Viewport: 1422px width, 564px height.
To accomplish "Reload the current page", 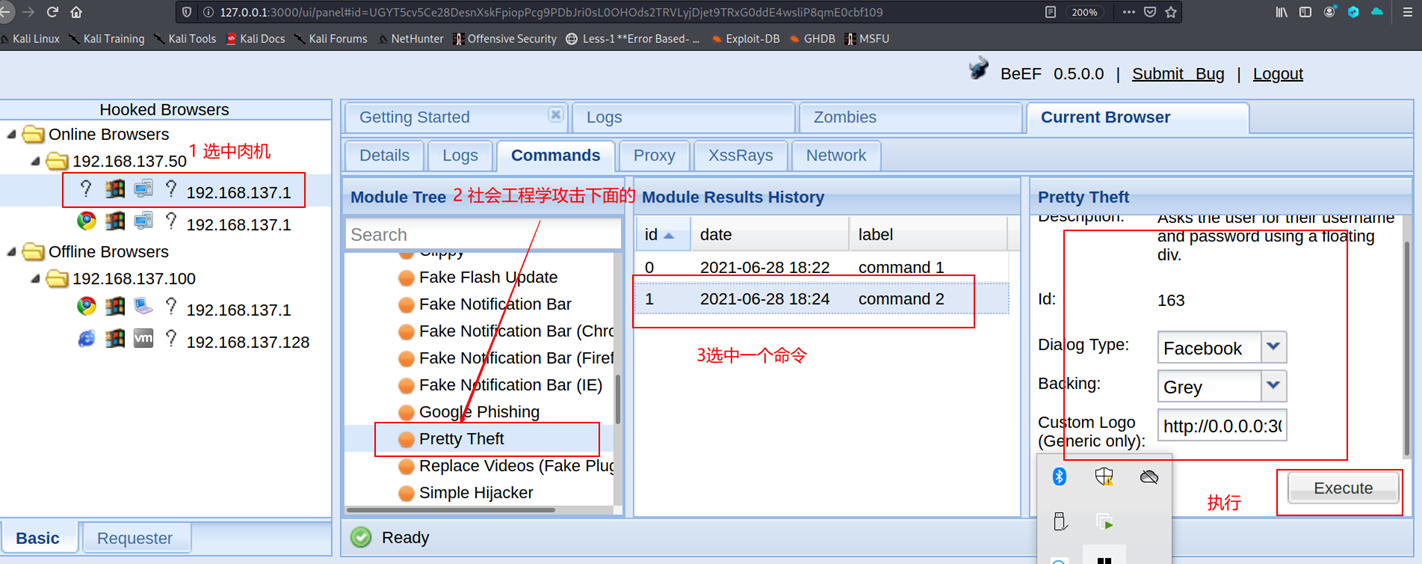I will (x=52, y=12).
